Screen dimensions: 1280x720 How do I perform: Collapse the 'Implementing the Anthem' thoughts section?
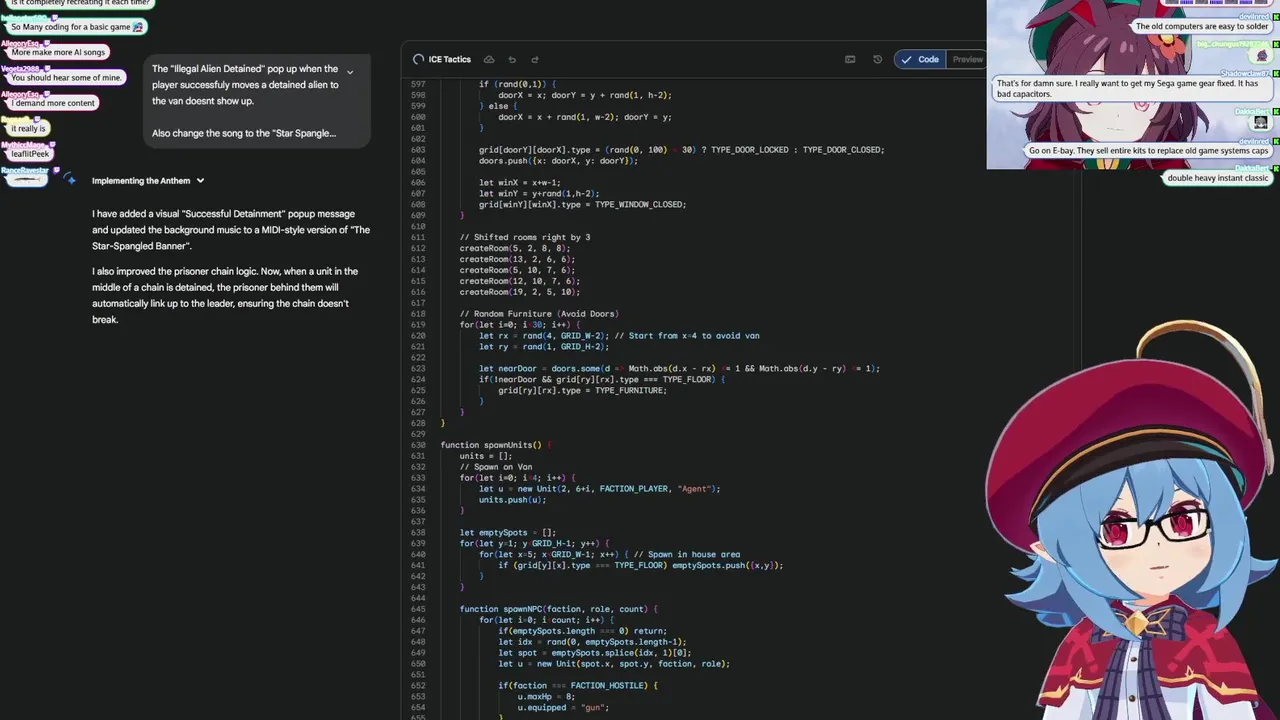[x=200, y=181]
